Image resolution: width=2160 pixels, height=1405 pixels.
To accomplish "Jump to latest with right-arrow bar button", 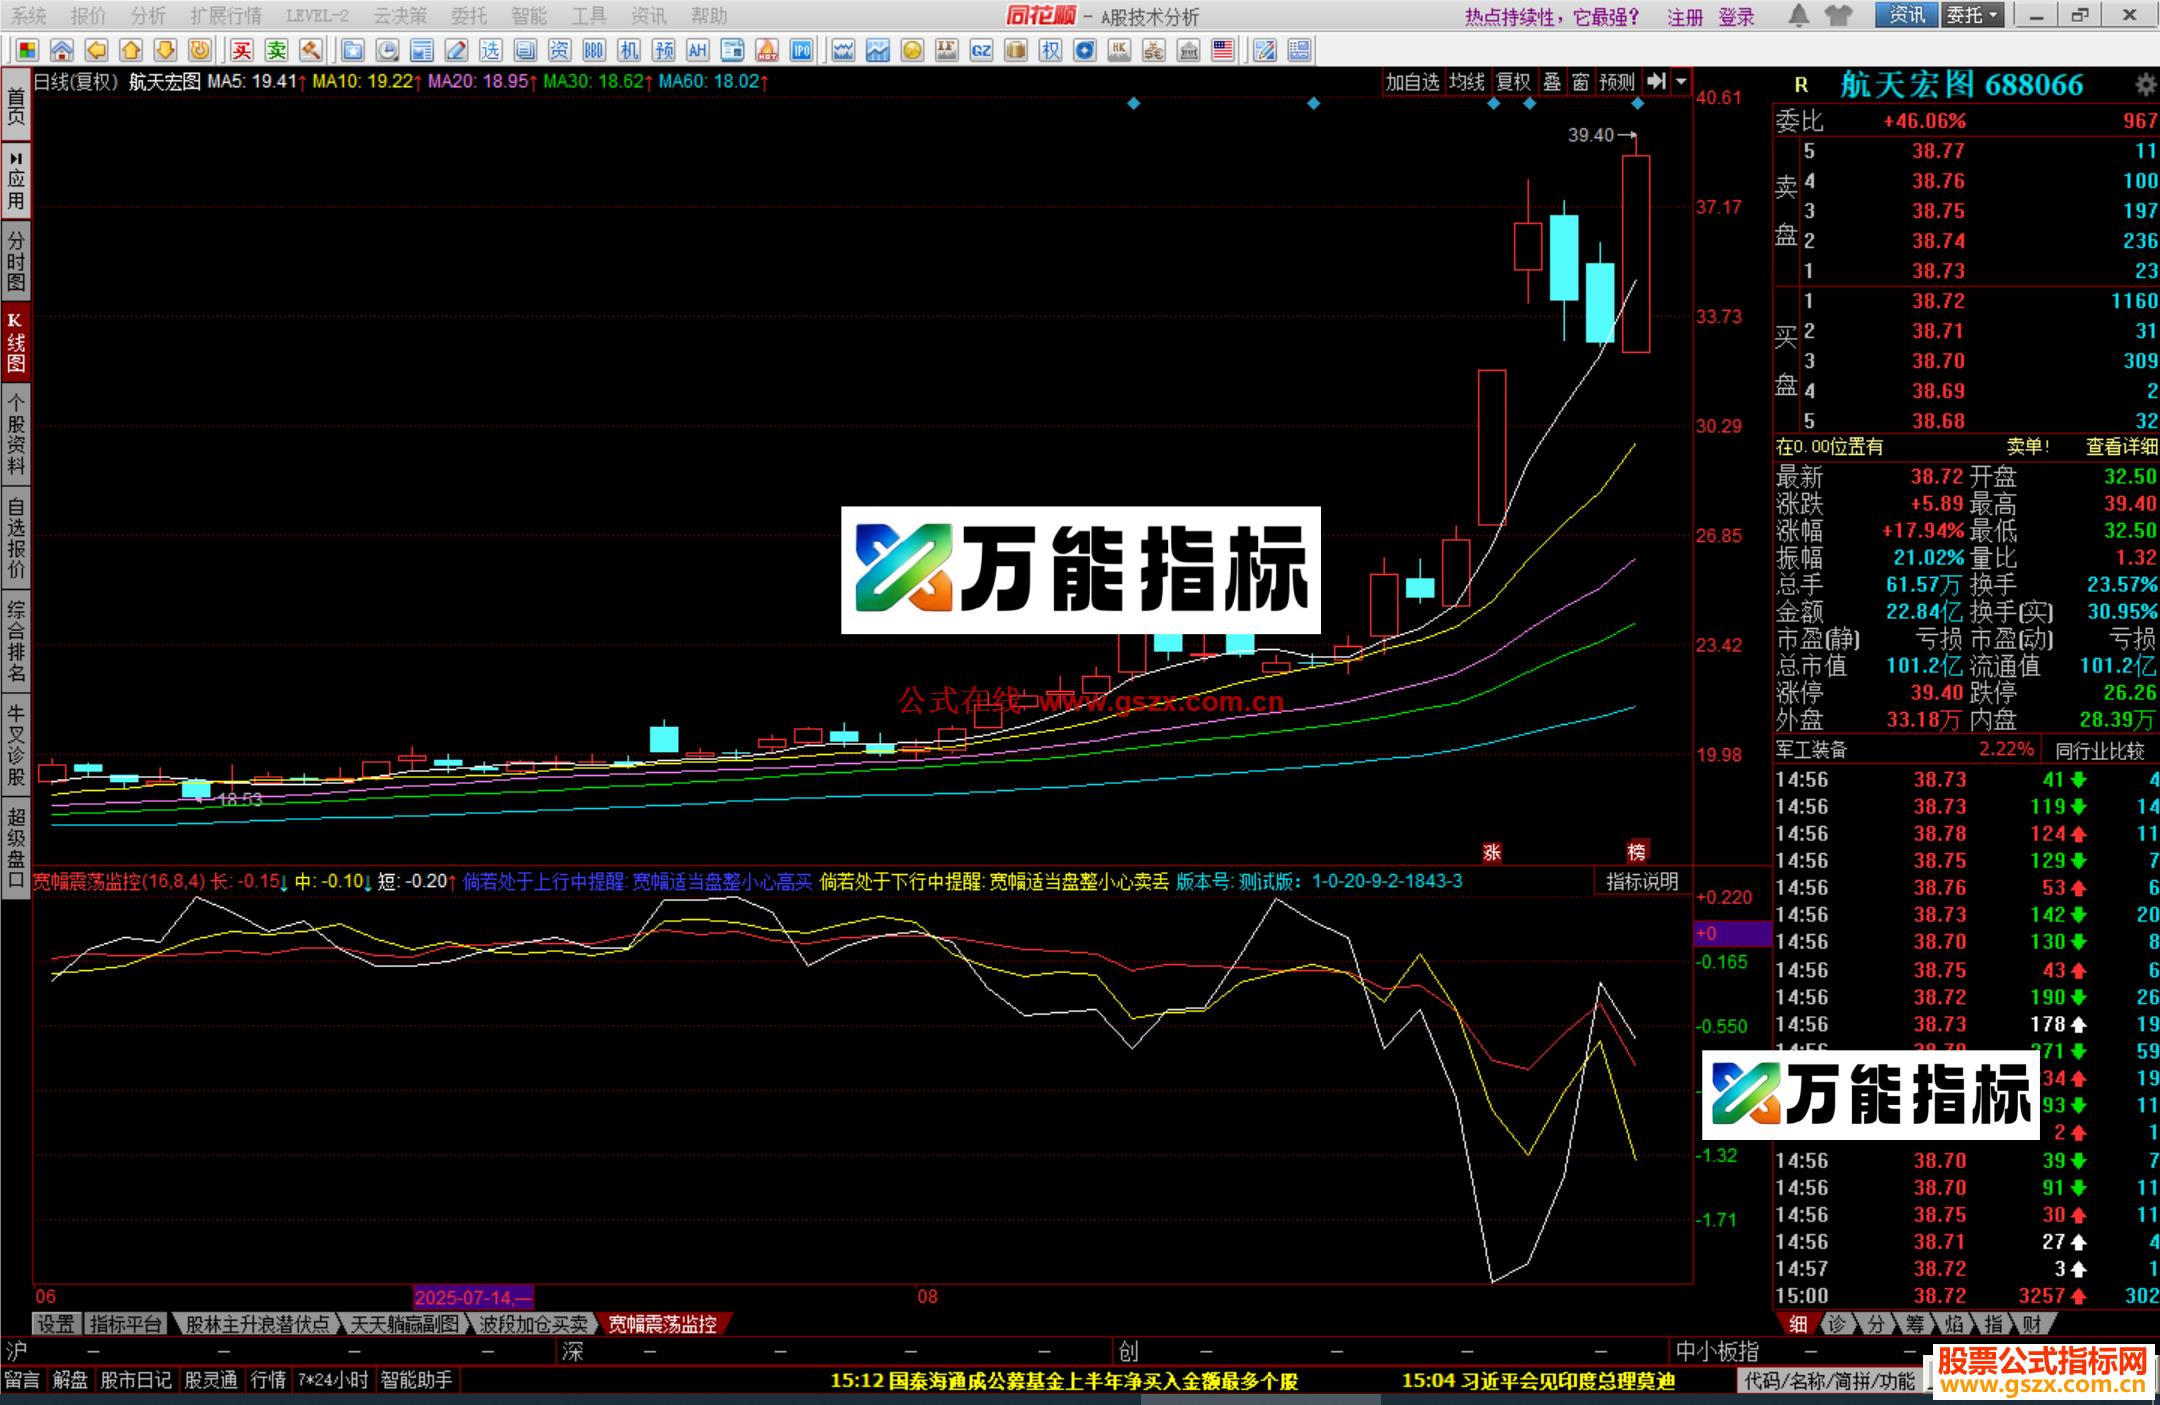I will pos(1656,82).
